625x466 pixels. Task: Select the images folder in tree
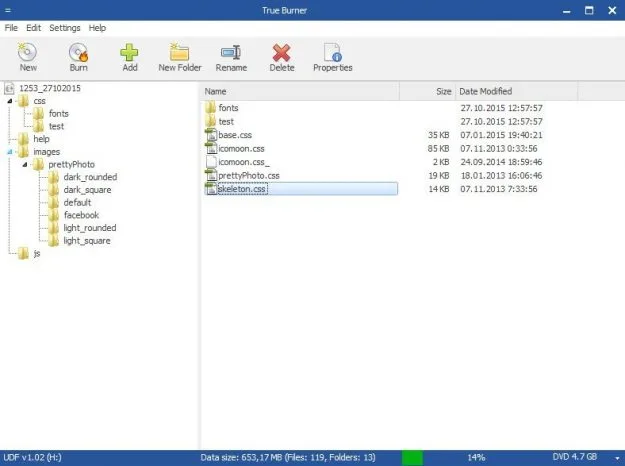tap(47, 152)
